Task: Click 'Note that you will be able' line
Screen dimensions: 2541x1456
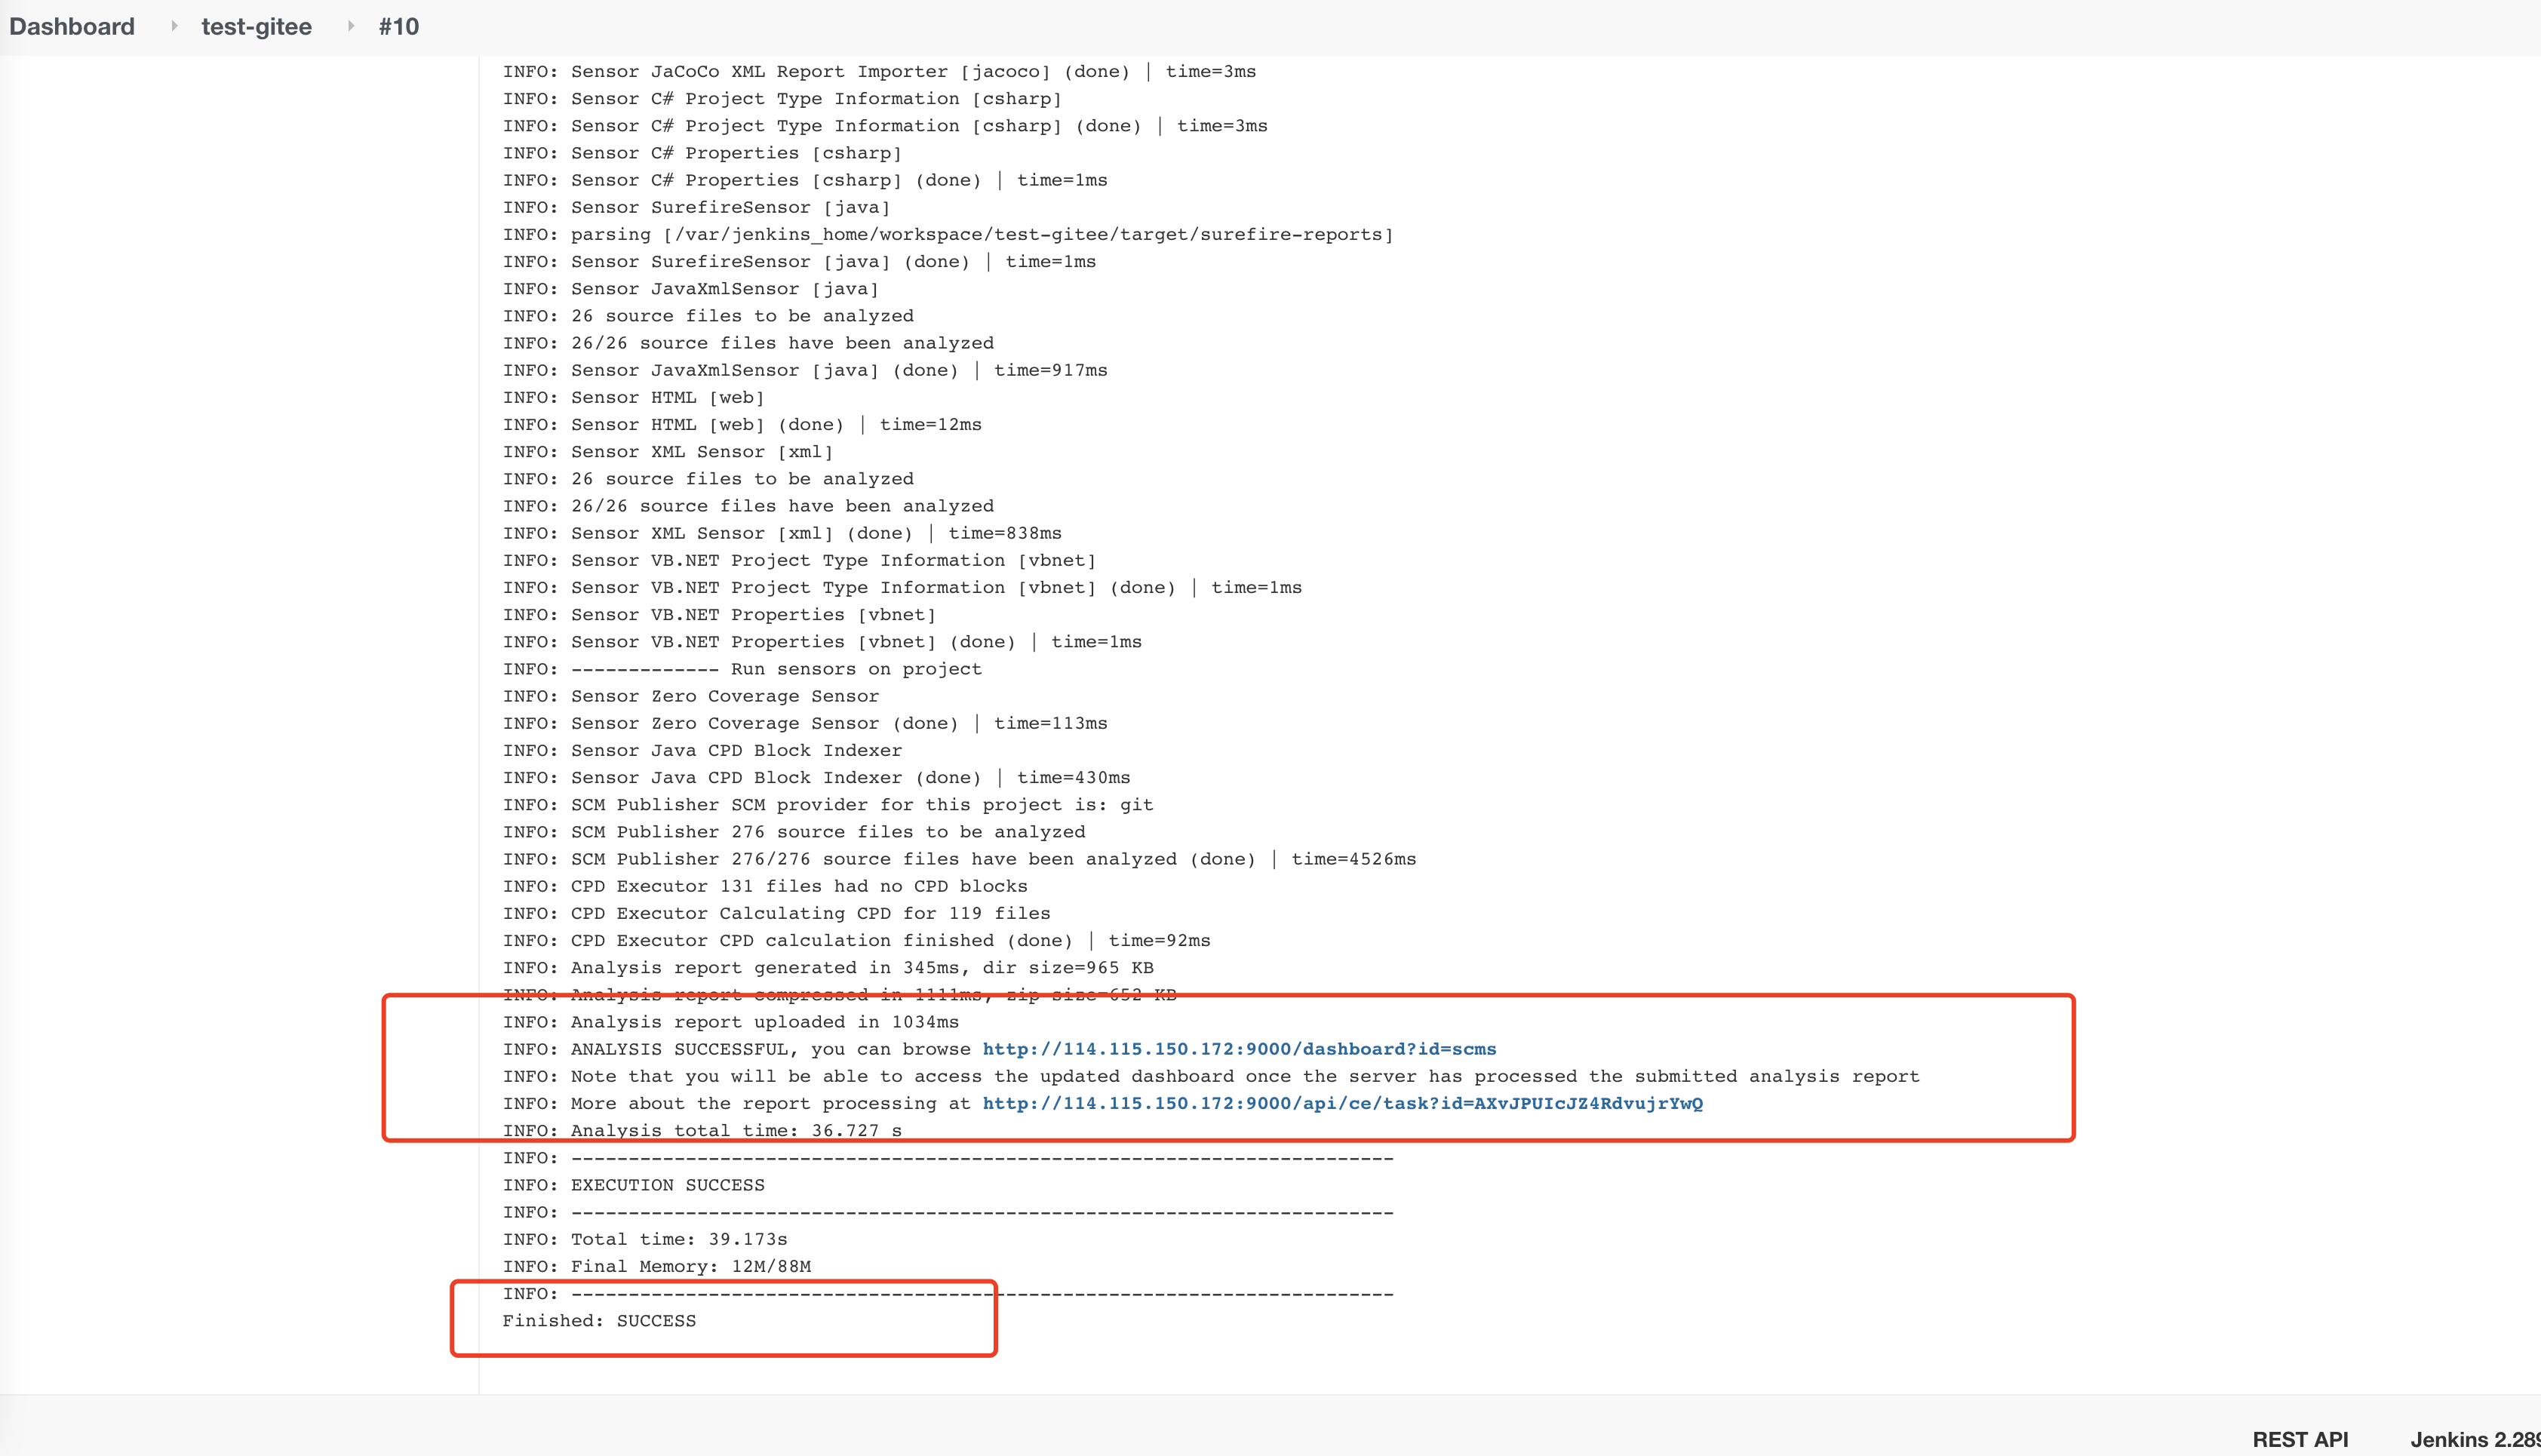Action: tap(1211, 1076)
